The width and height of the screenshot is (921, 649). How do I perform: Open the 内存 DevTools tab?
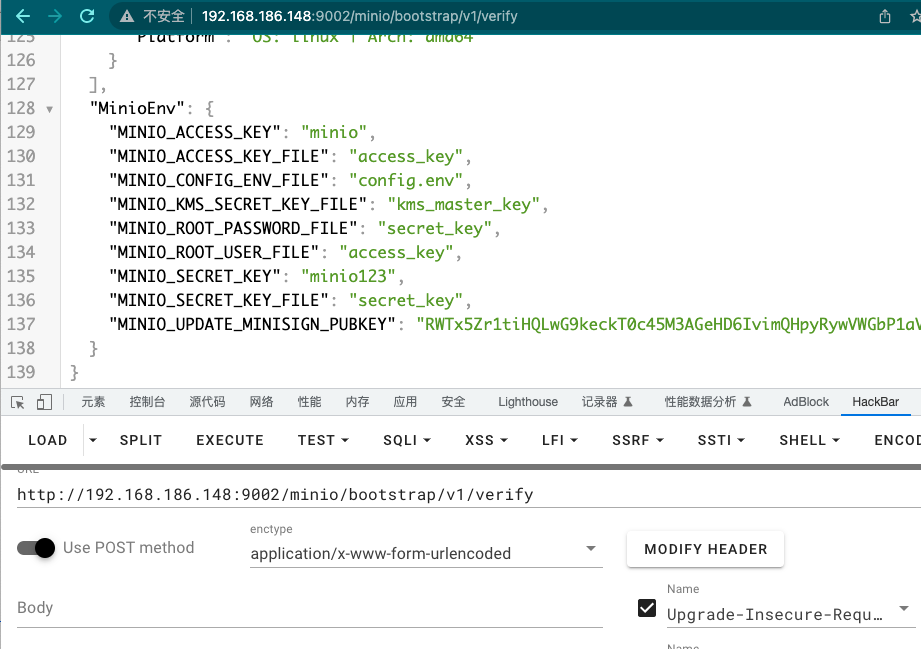(x=357, y=402)
